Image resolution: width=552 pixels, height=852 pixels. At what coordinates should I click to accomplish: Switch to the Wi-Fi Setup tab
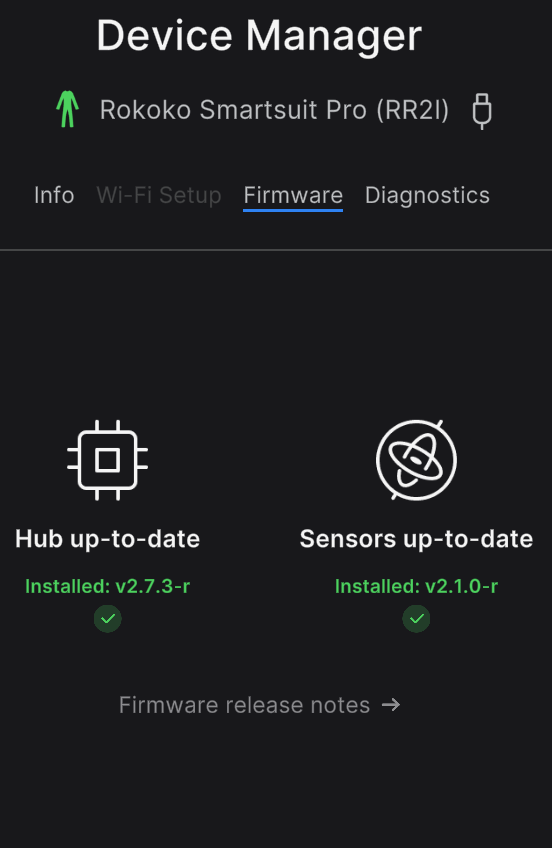pyautogui.click(x=159, y=195)
